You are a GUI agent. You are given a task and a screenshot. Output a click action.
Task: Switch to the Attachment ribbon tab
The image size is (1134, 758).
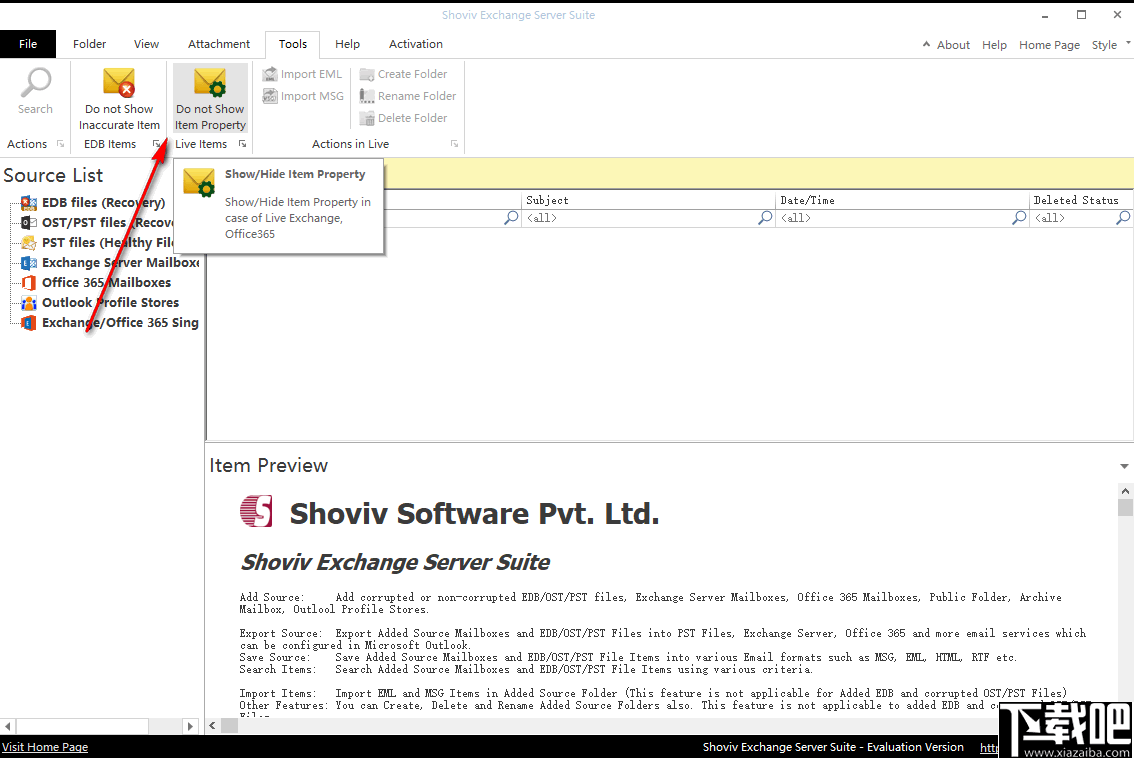pyautogui.click(x=218, y=43)
